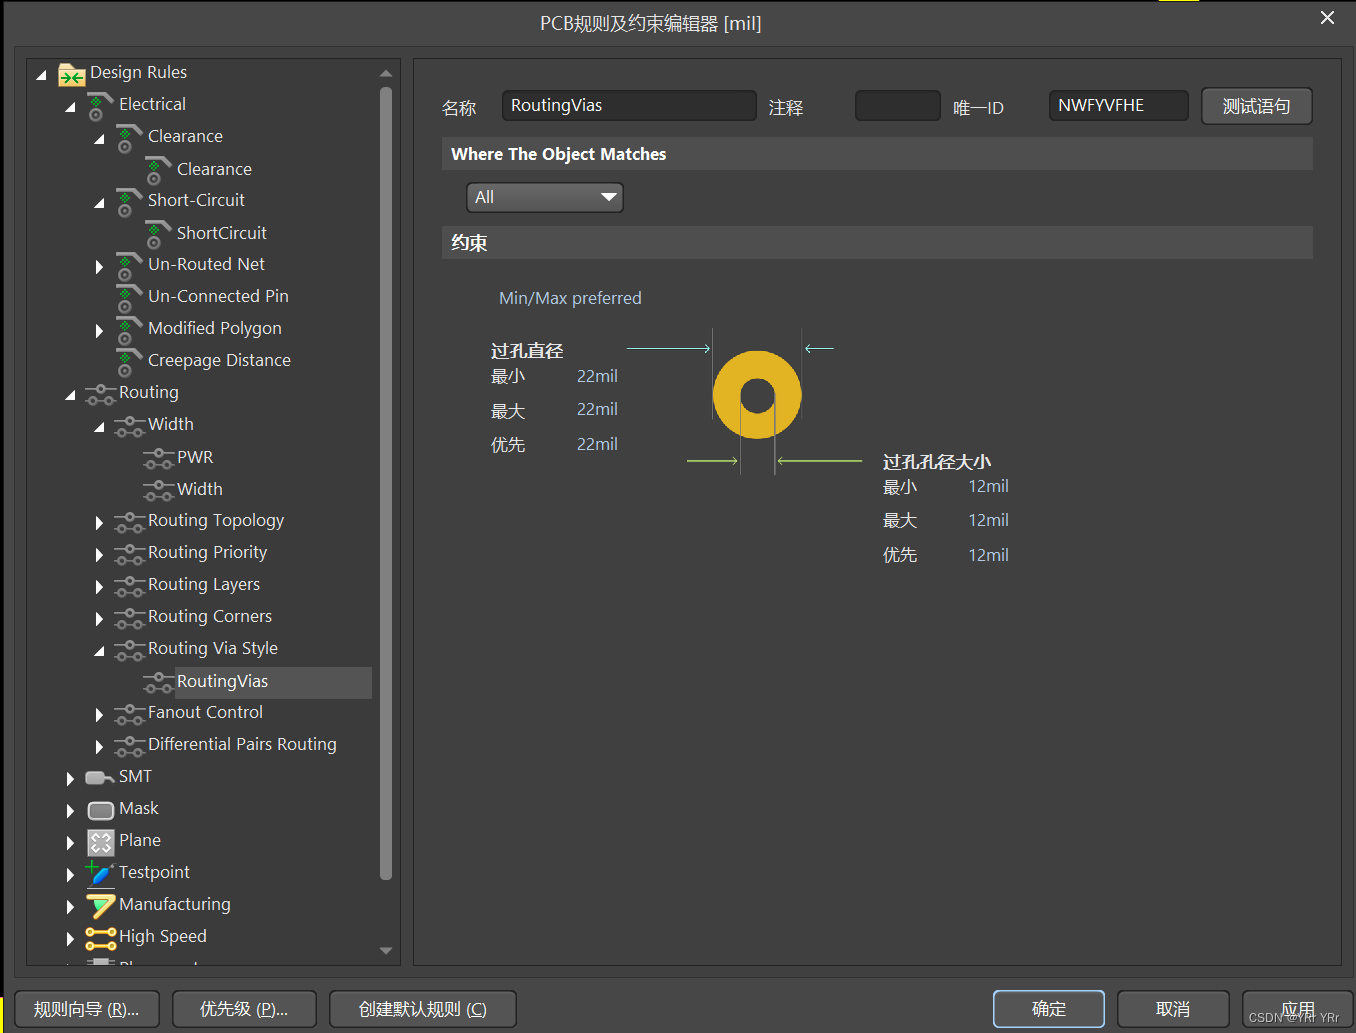Screen dimensions: 1356x1033
Task: Click the 名称 field containing RoutingVias
Action: (x=629, y=106)
